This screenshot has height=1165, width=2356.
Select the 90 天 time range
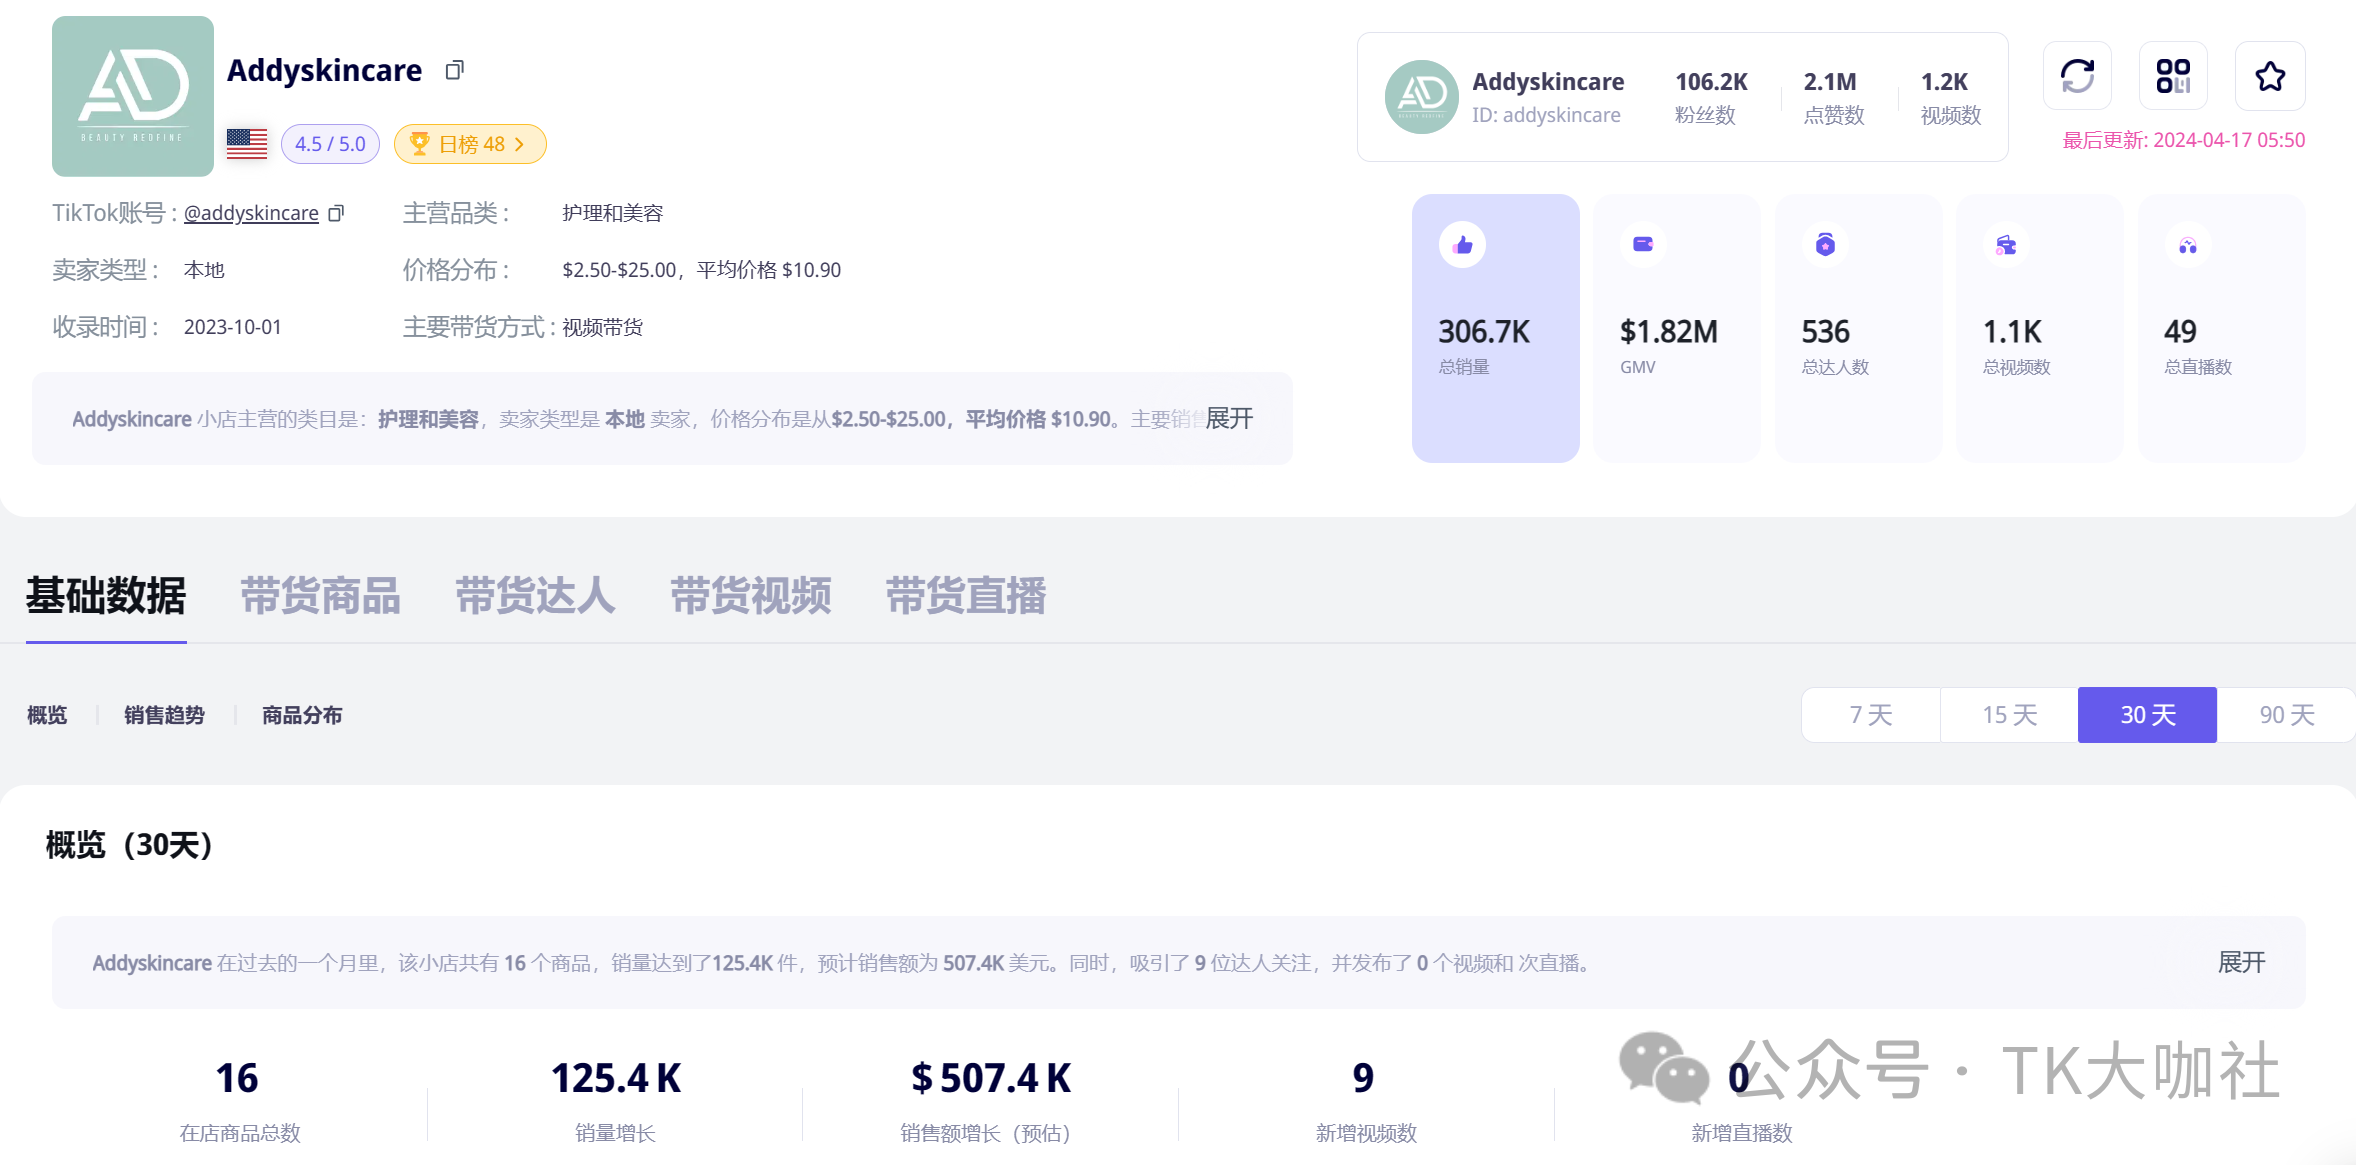pos(2286,715)
